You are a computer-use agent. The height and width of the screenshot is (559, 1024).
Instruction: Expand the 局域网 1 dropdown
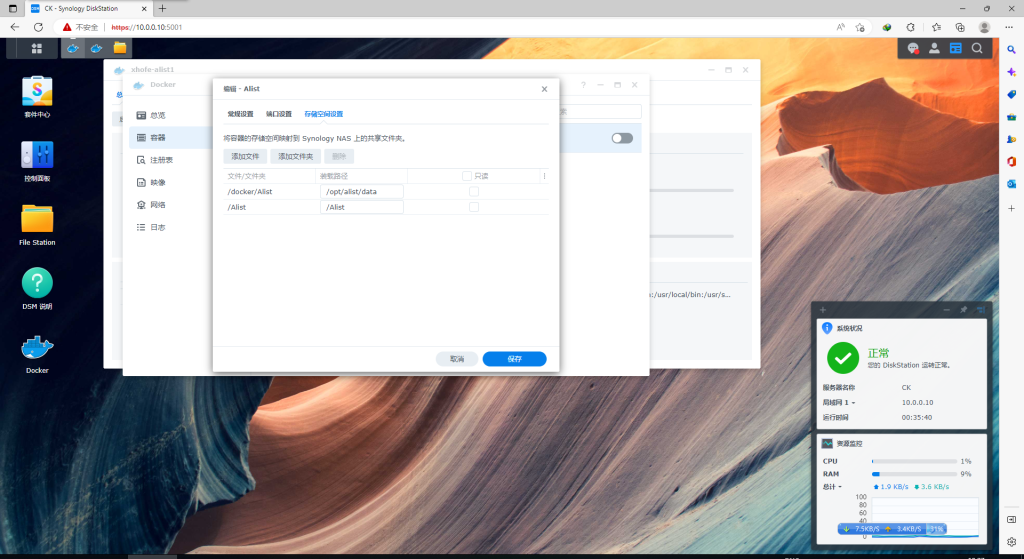839,402
